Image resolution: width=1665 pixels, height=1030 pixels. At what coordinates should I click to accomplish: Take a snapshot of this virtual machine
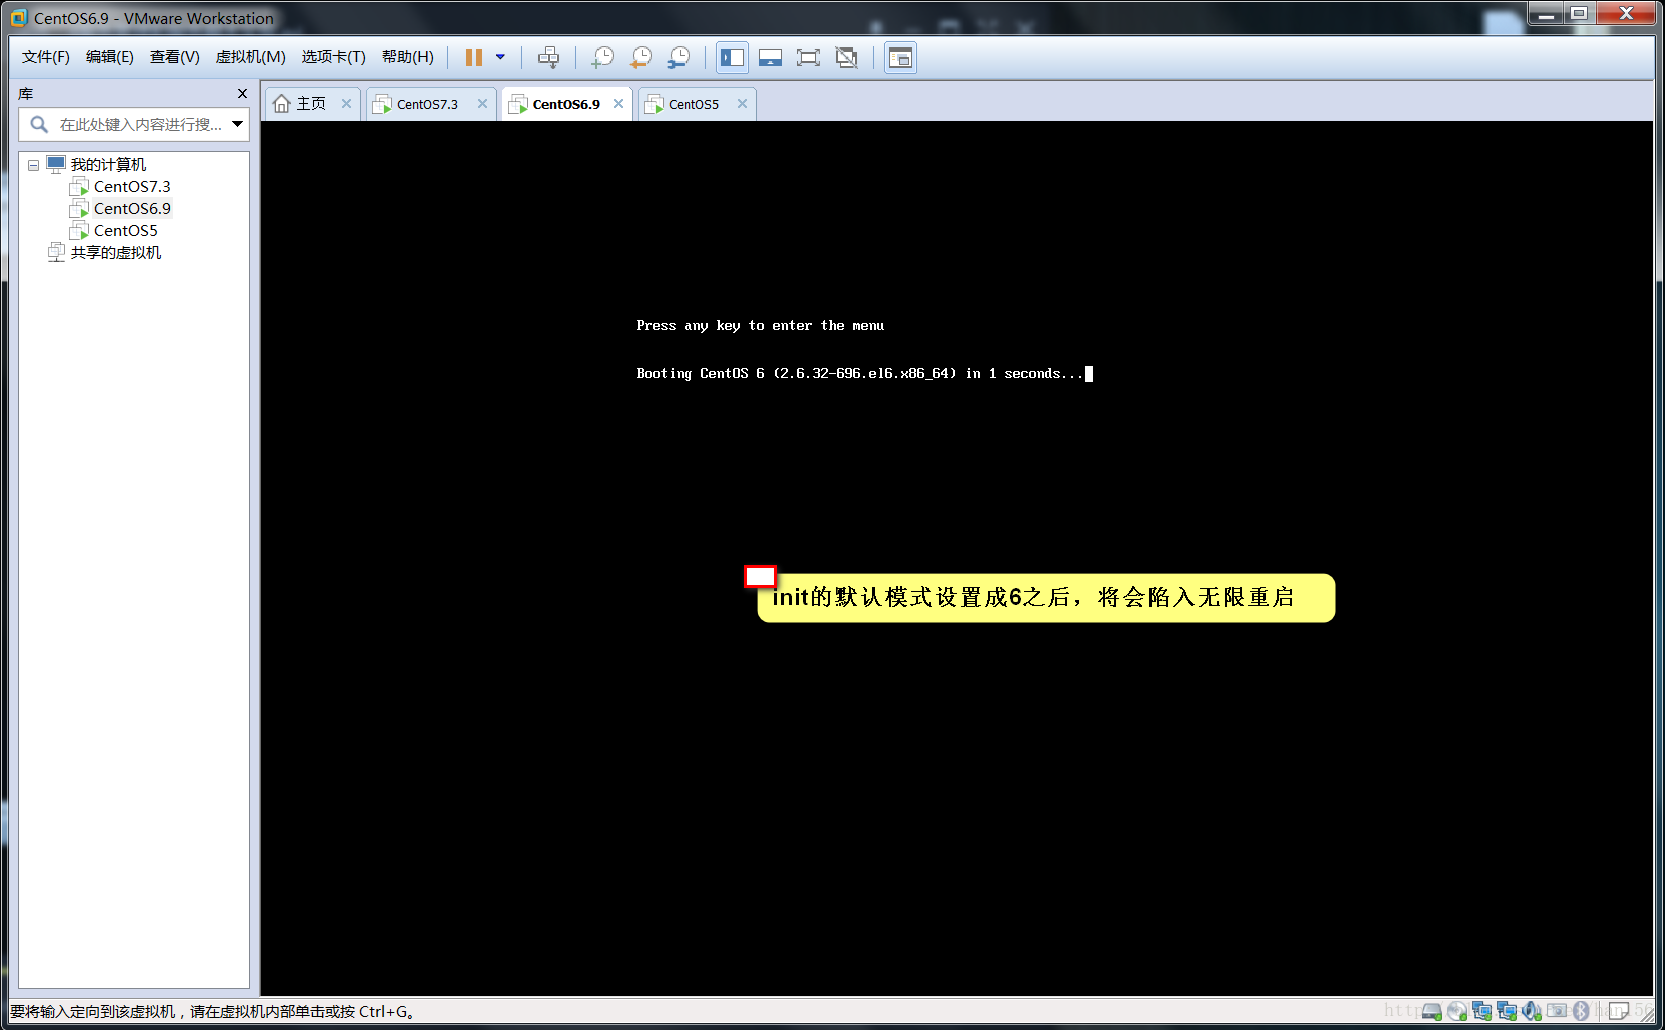coord(602,57)
